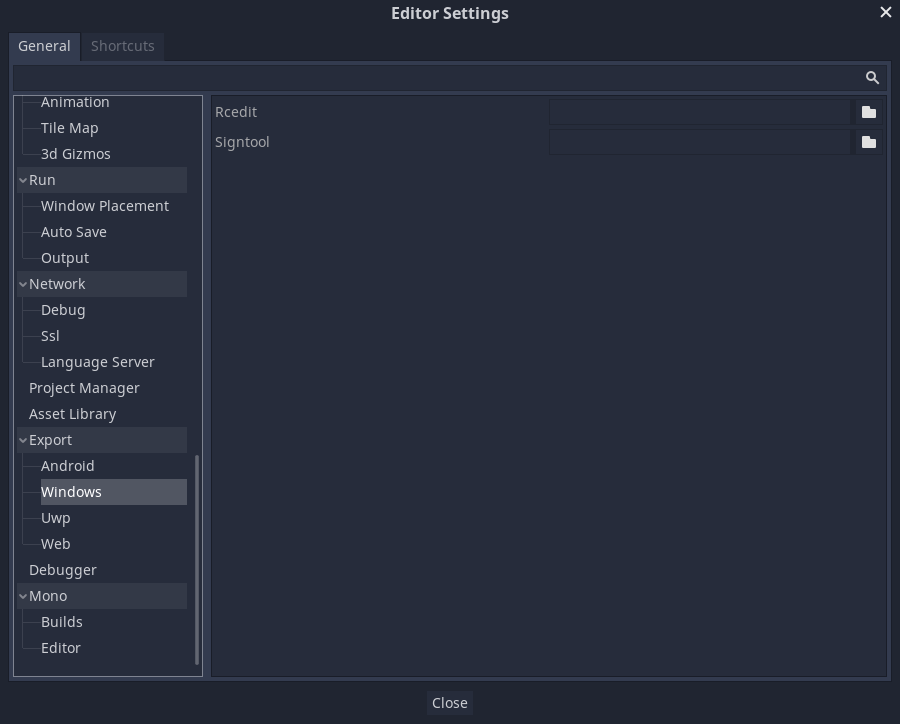Select Android export settings

67,466
